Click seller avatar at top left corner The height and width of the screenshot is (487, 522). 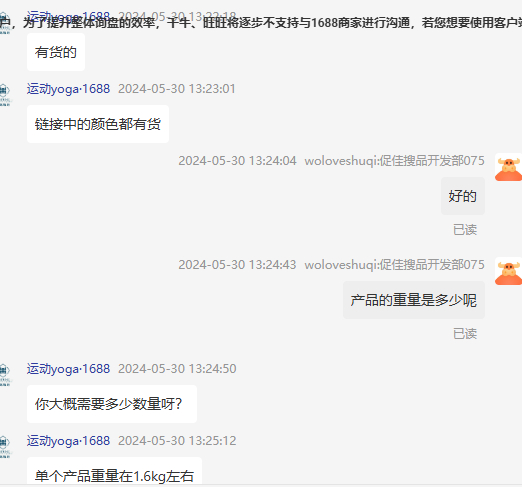(x=4, y=23)
